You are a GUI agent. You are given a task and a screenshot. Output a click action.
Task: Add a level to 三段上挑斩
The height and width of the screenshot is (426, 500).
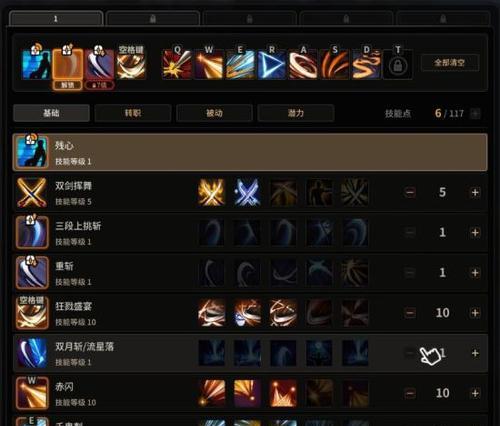pos(475,232)
